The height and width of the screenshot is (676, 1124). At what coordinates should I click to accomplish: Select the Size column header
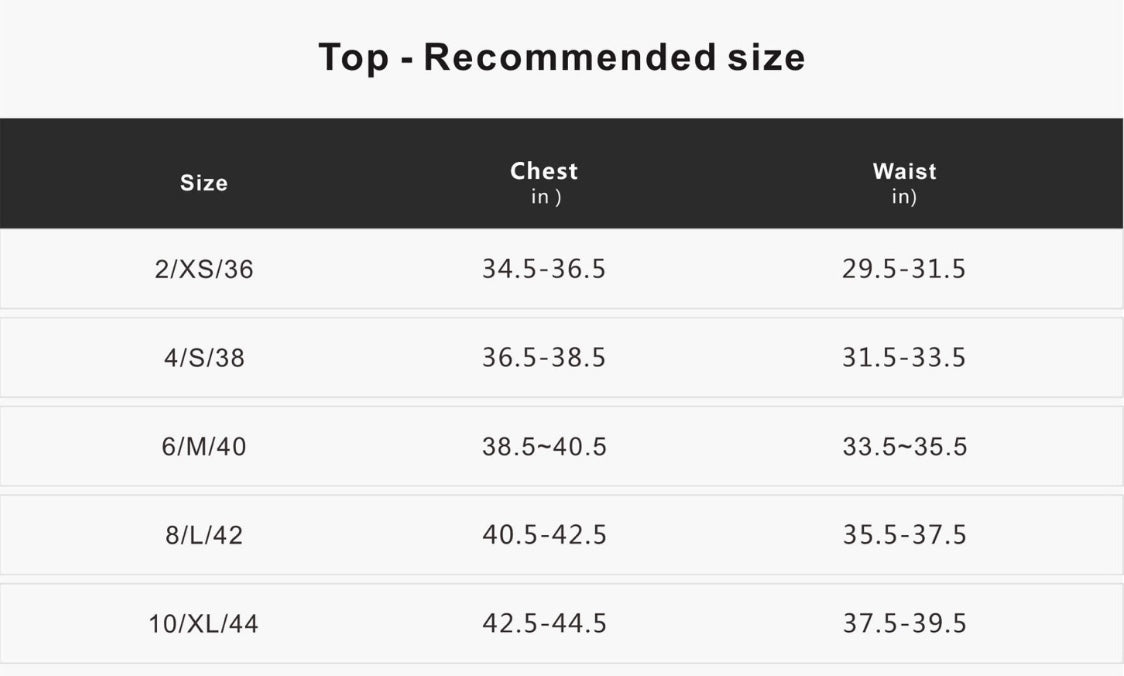click(x=204, y=183)
